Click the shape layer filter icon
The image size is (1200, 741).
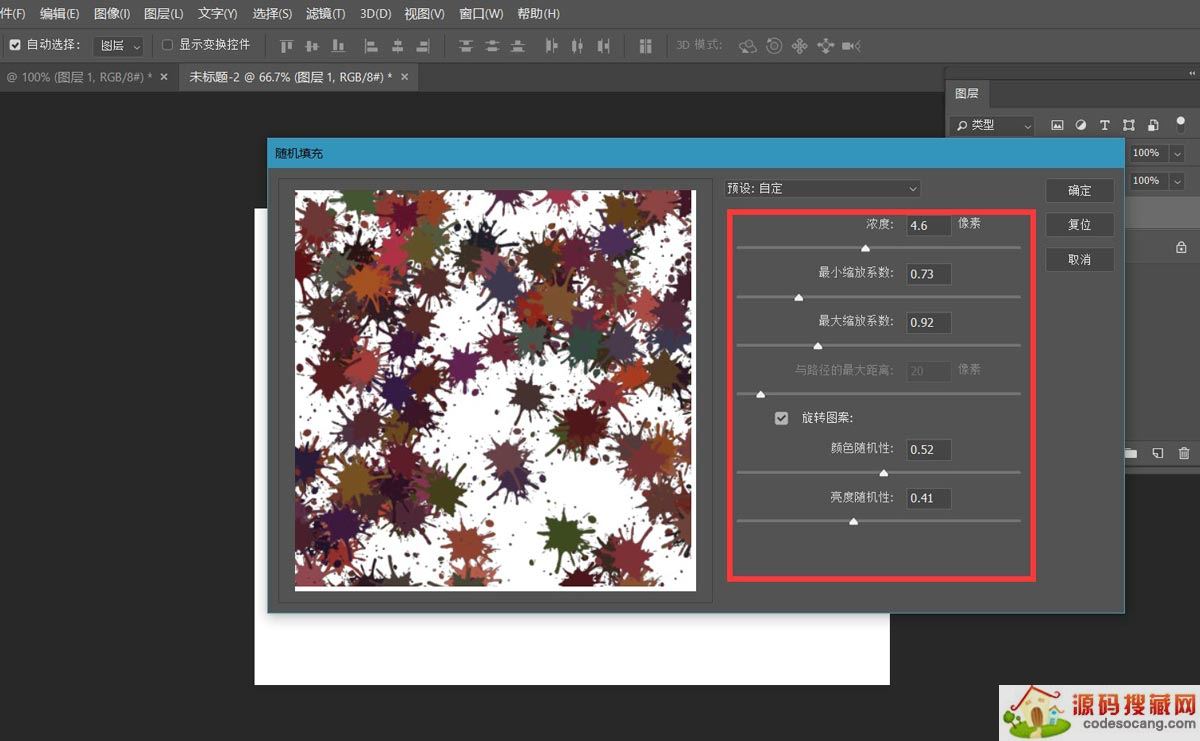point(1128,125)
